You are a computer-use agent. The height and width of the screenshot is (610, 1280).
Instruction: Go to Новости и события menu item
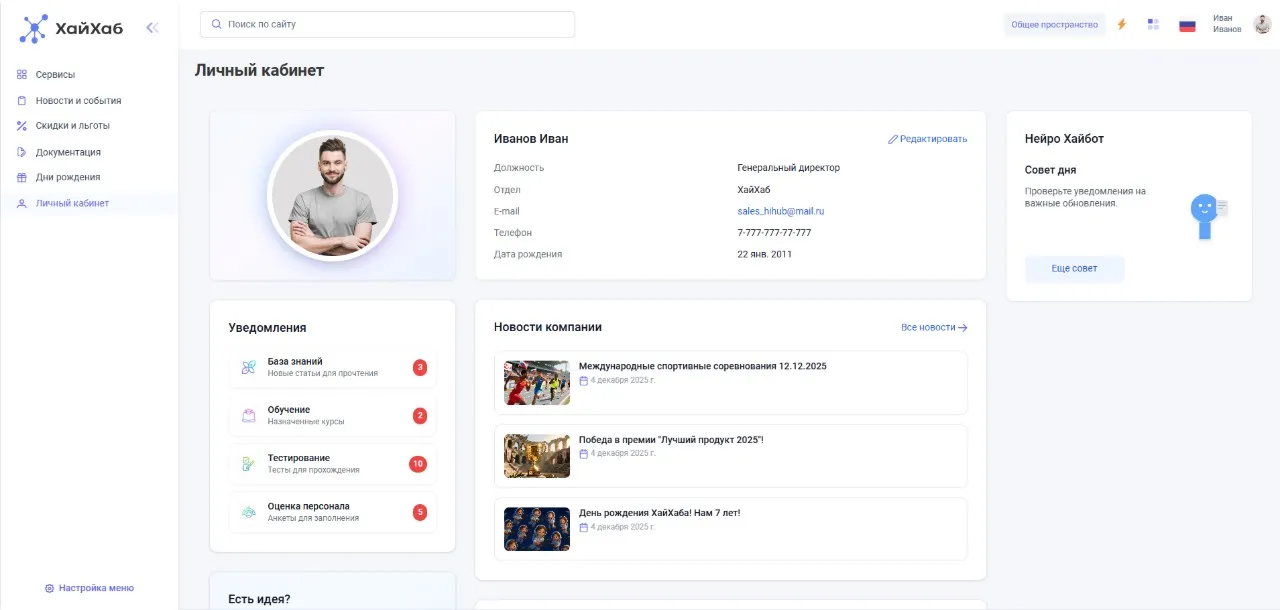(x=78, y=101)
